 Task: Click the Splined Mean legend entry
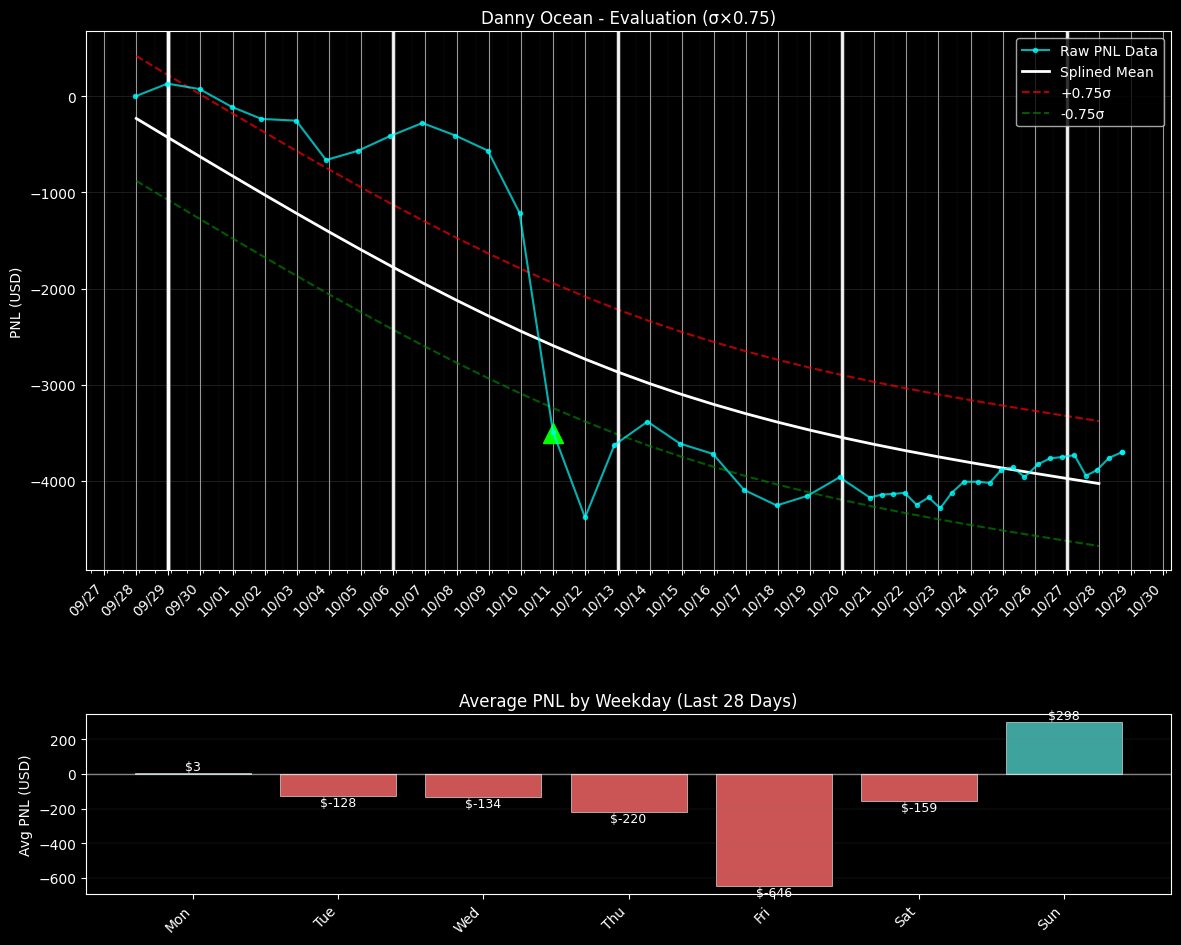coord(1106,72)
